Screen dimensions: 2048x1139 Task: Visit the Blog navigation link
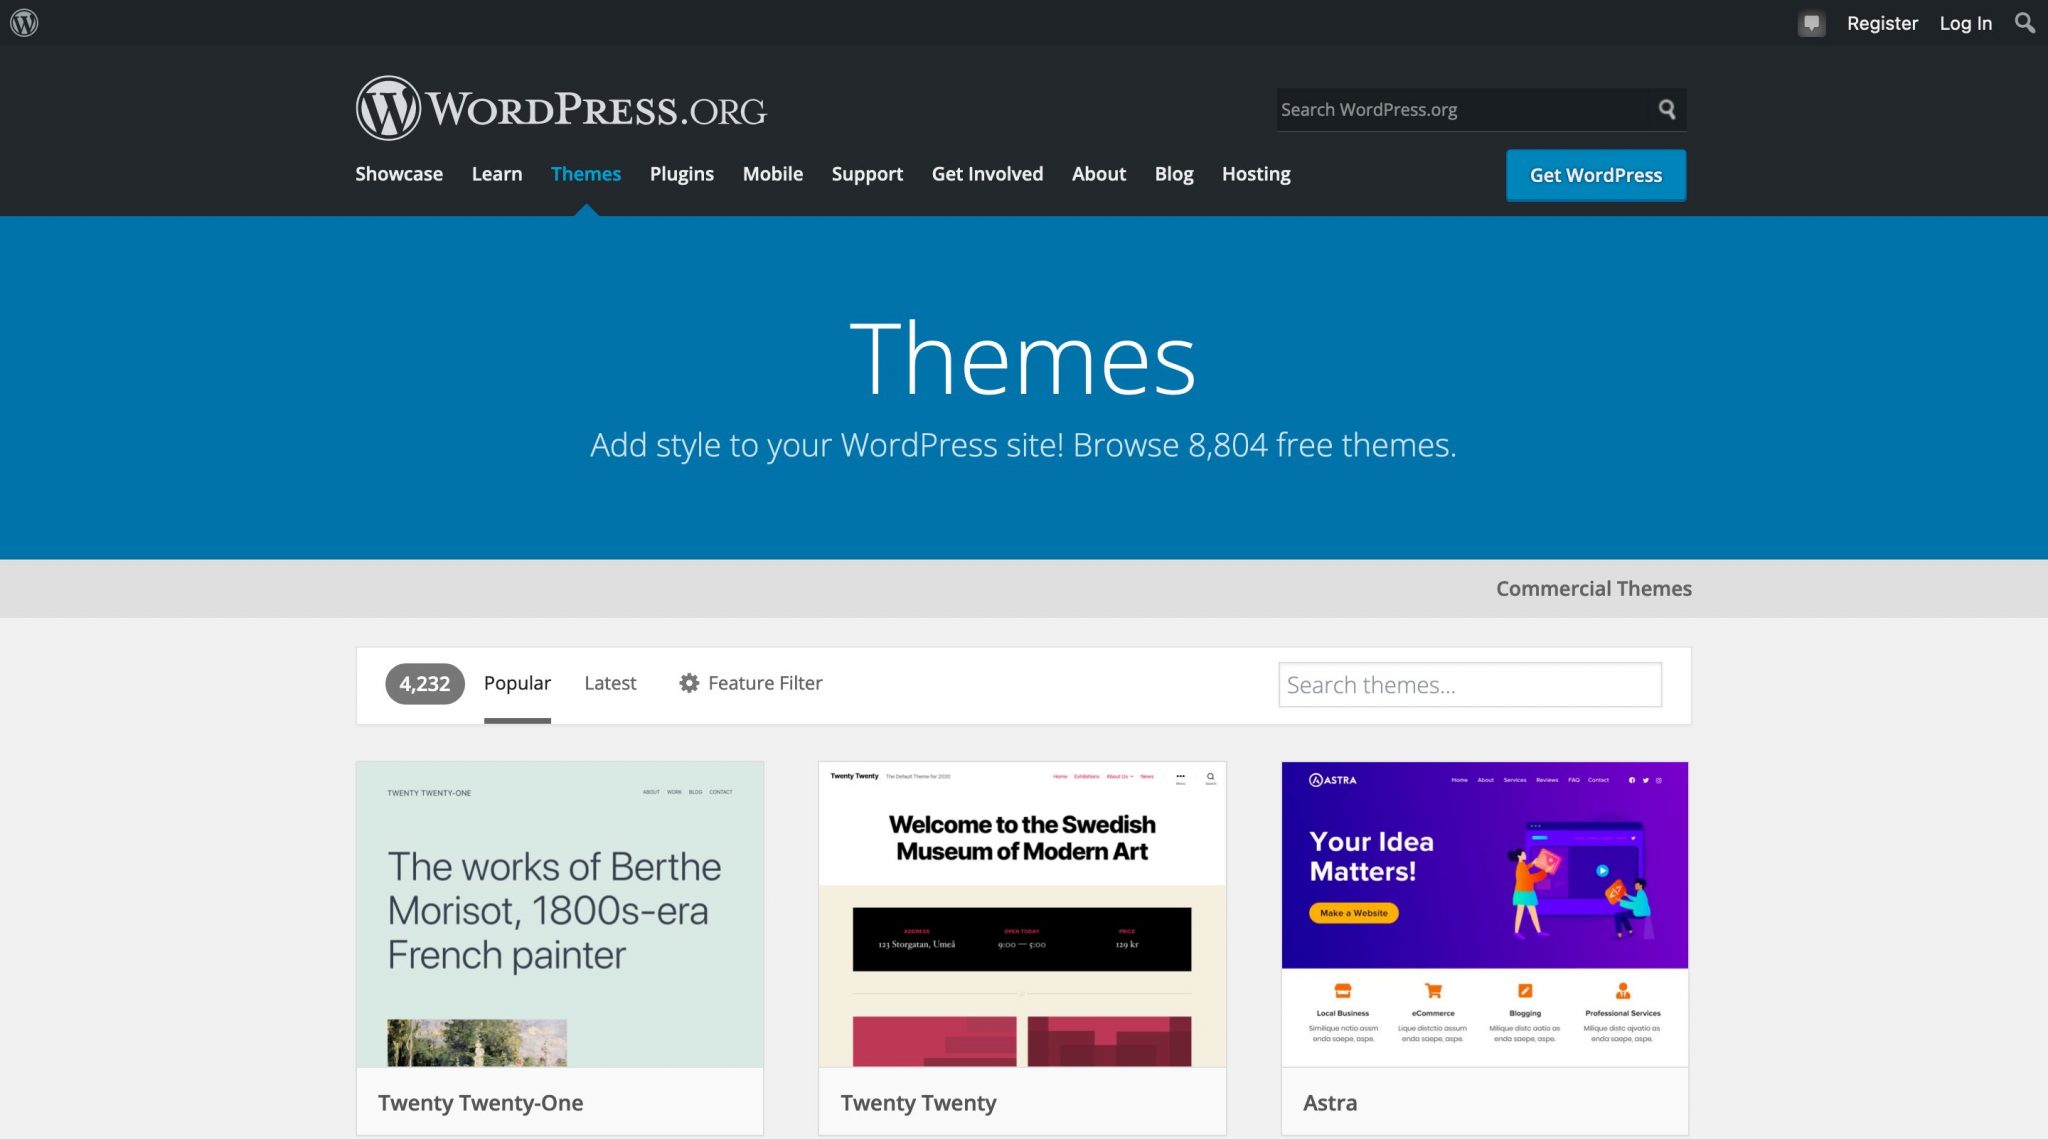1174,174
